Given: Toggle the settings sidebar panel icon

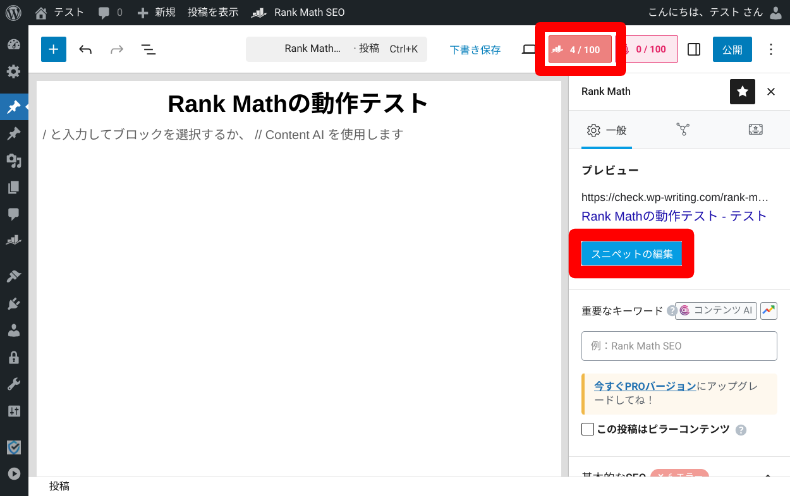Looking at the screenshot, I should [x=694, y=49].
